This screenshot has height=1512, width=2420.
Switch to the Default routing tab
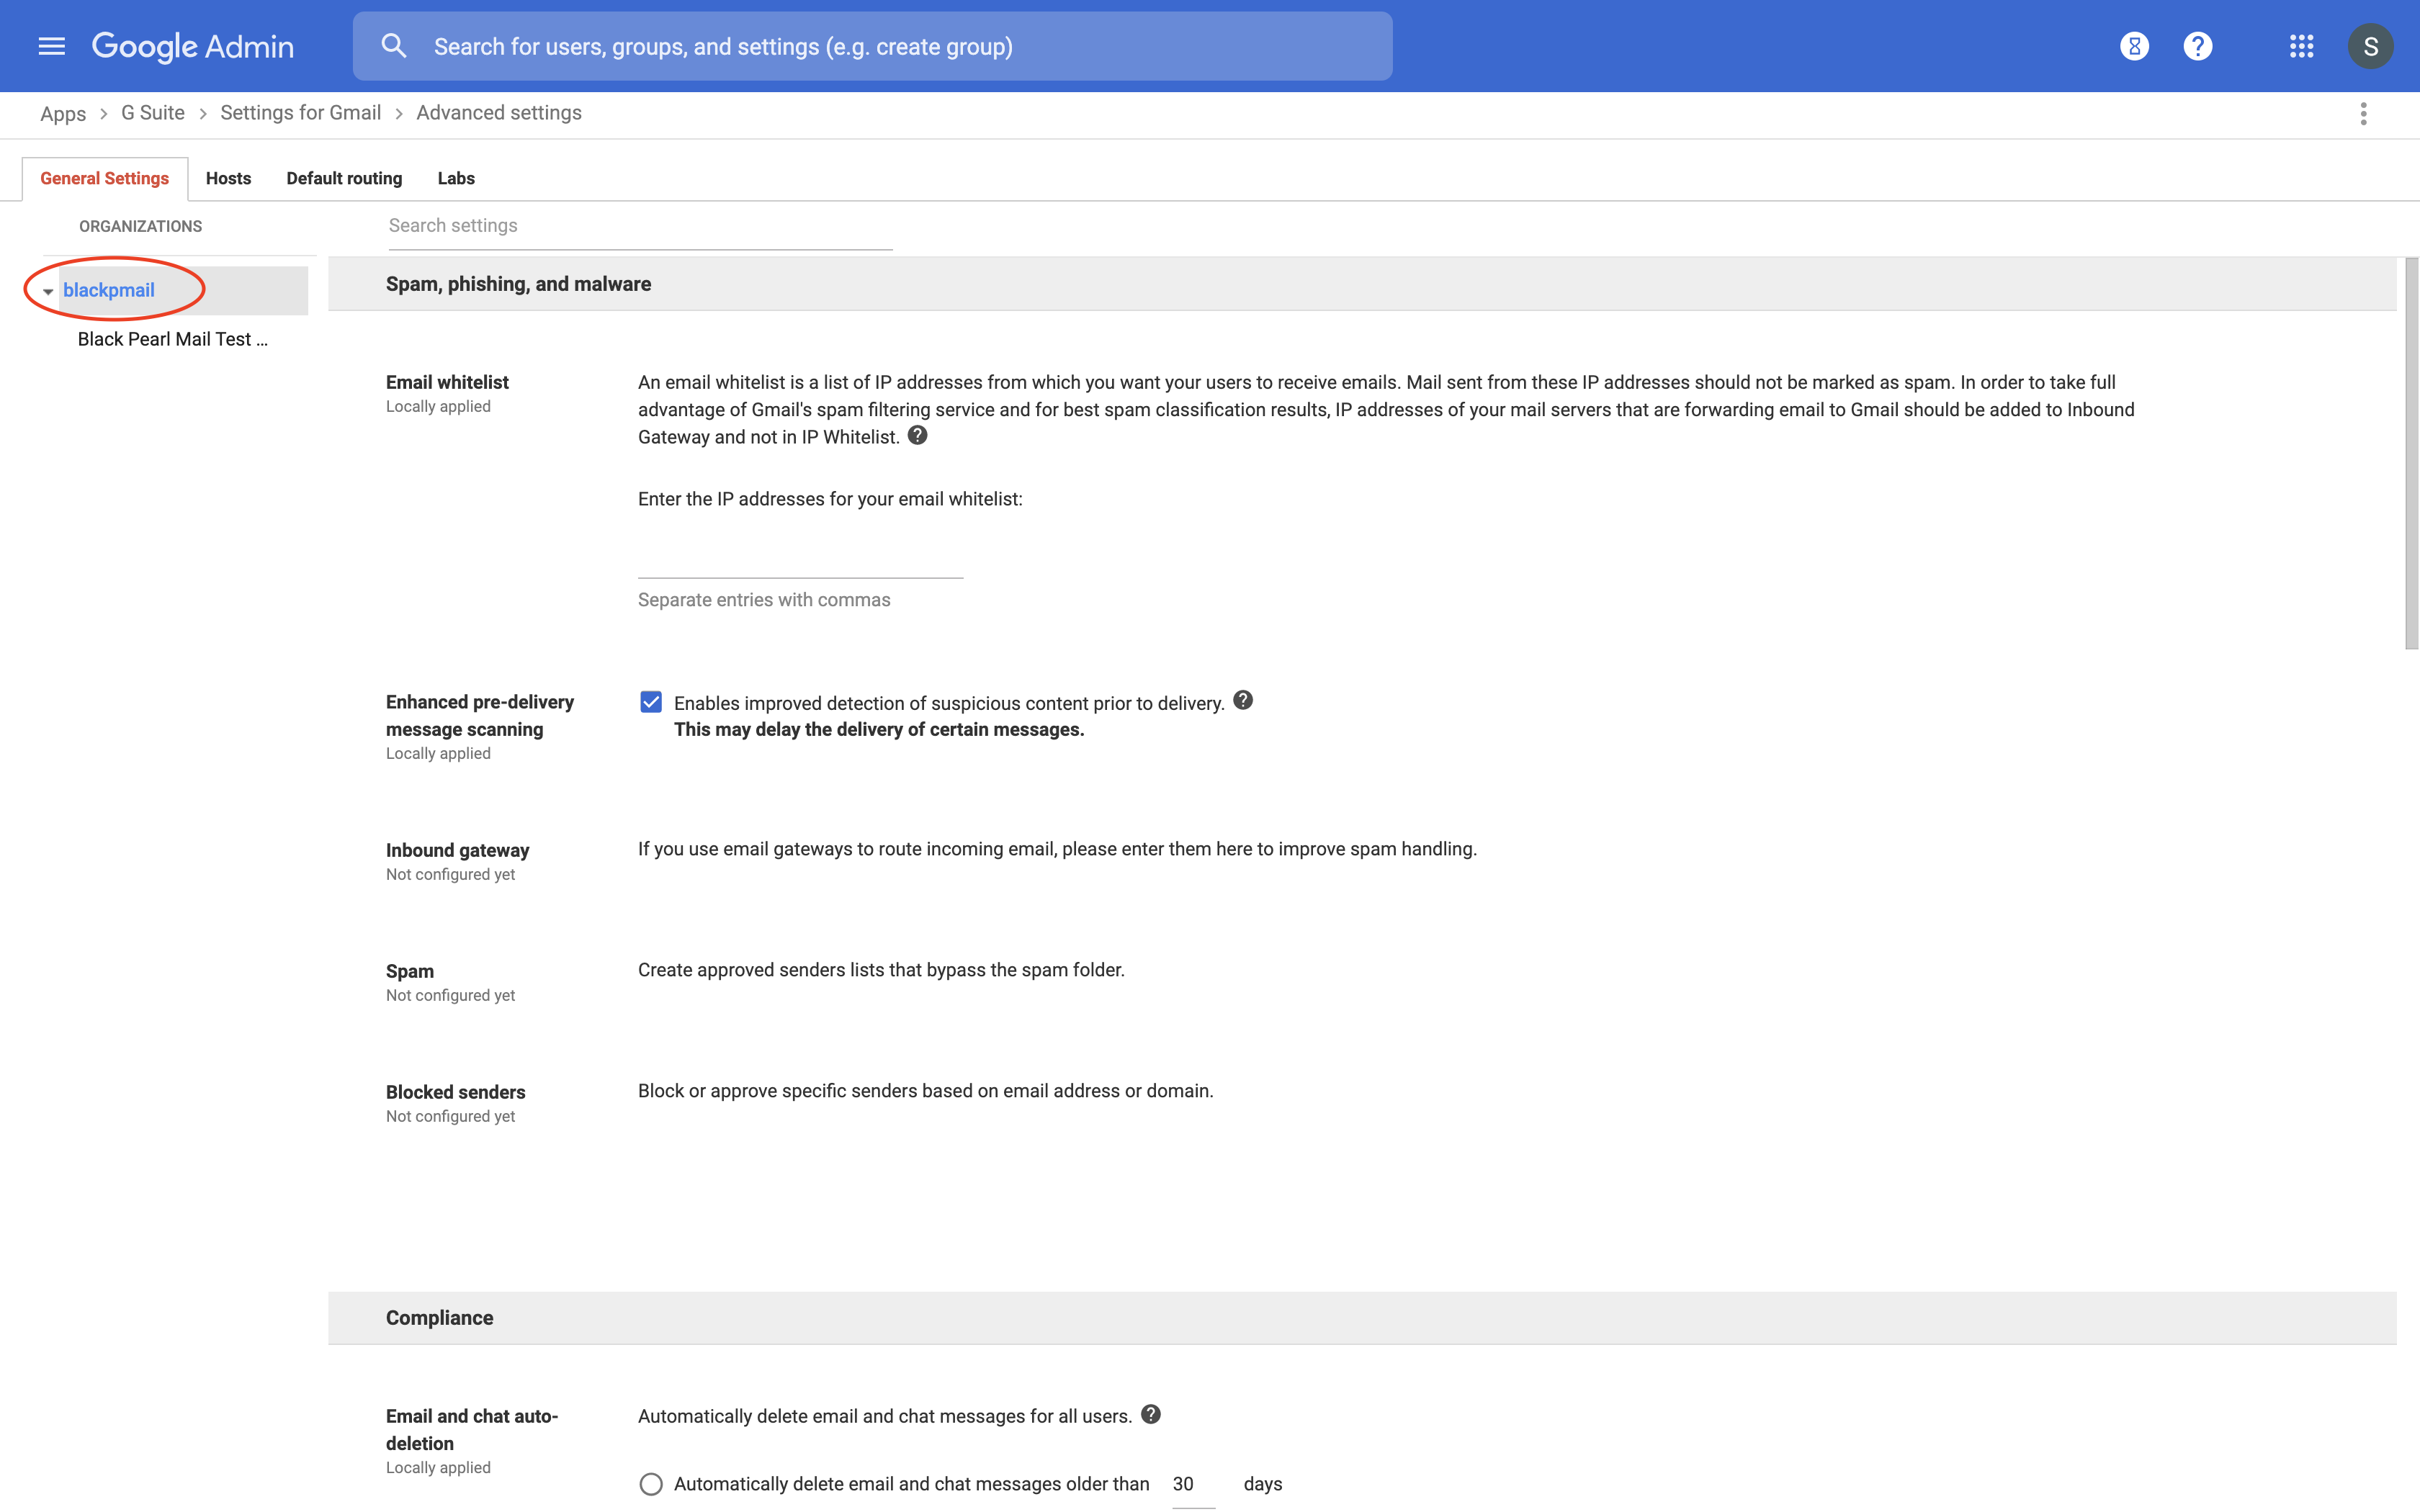tap(344, 178)
